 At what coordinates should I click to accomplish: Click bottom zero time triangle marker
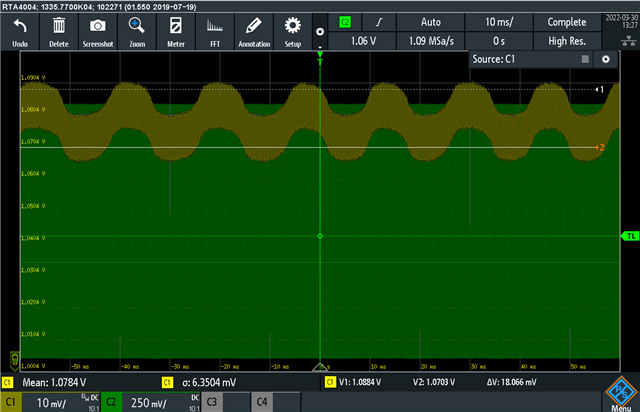click(x=320, y=367)
